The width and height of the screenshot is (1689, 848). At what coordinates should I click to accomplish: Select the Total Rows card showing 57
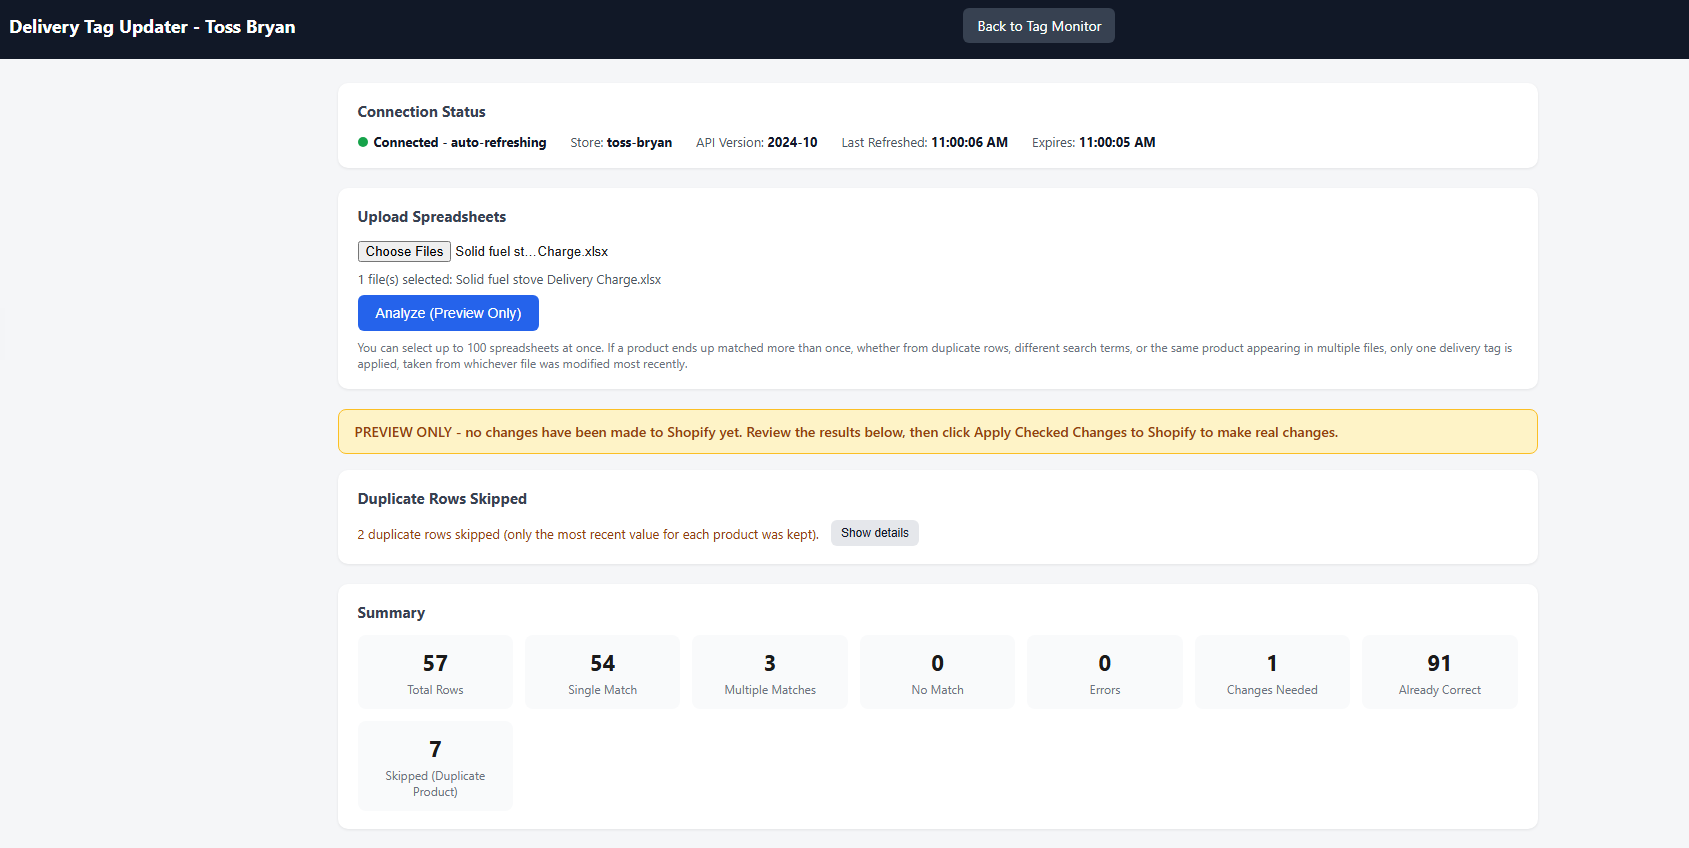[435, 672]
